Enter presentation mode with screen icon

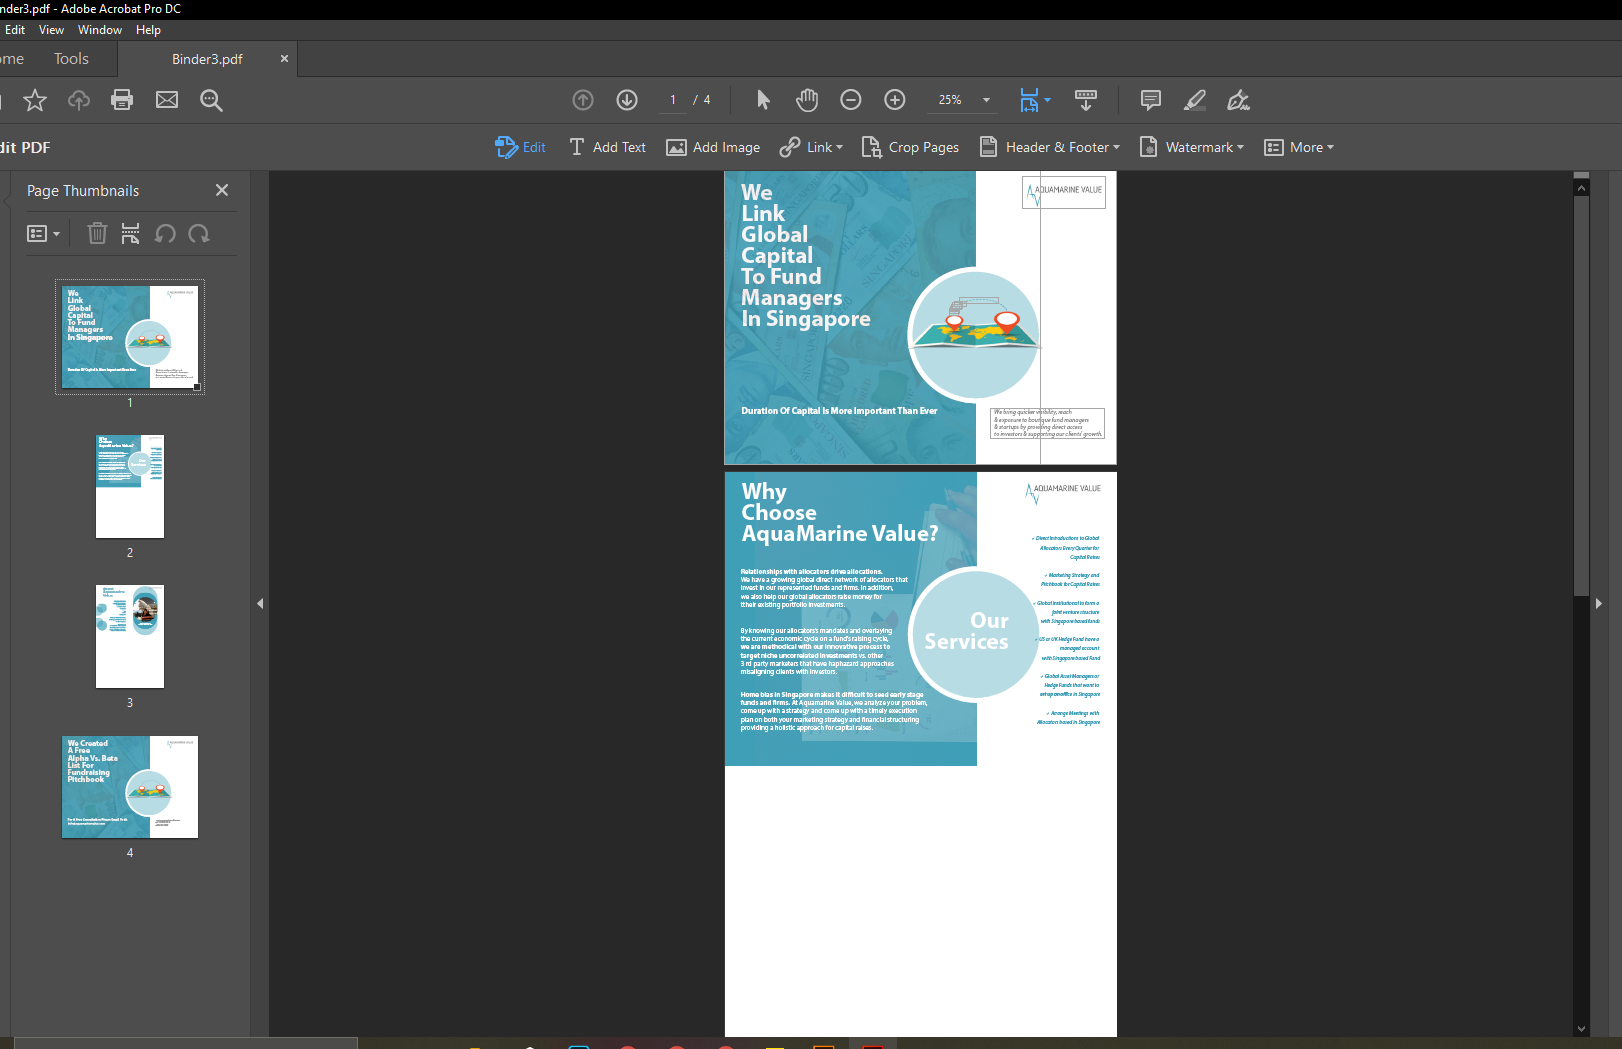click(1086, 100)
